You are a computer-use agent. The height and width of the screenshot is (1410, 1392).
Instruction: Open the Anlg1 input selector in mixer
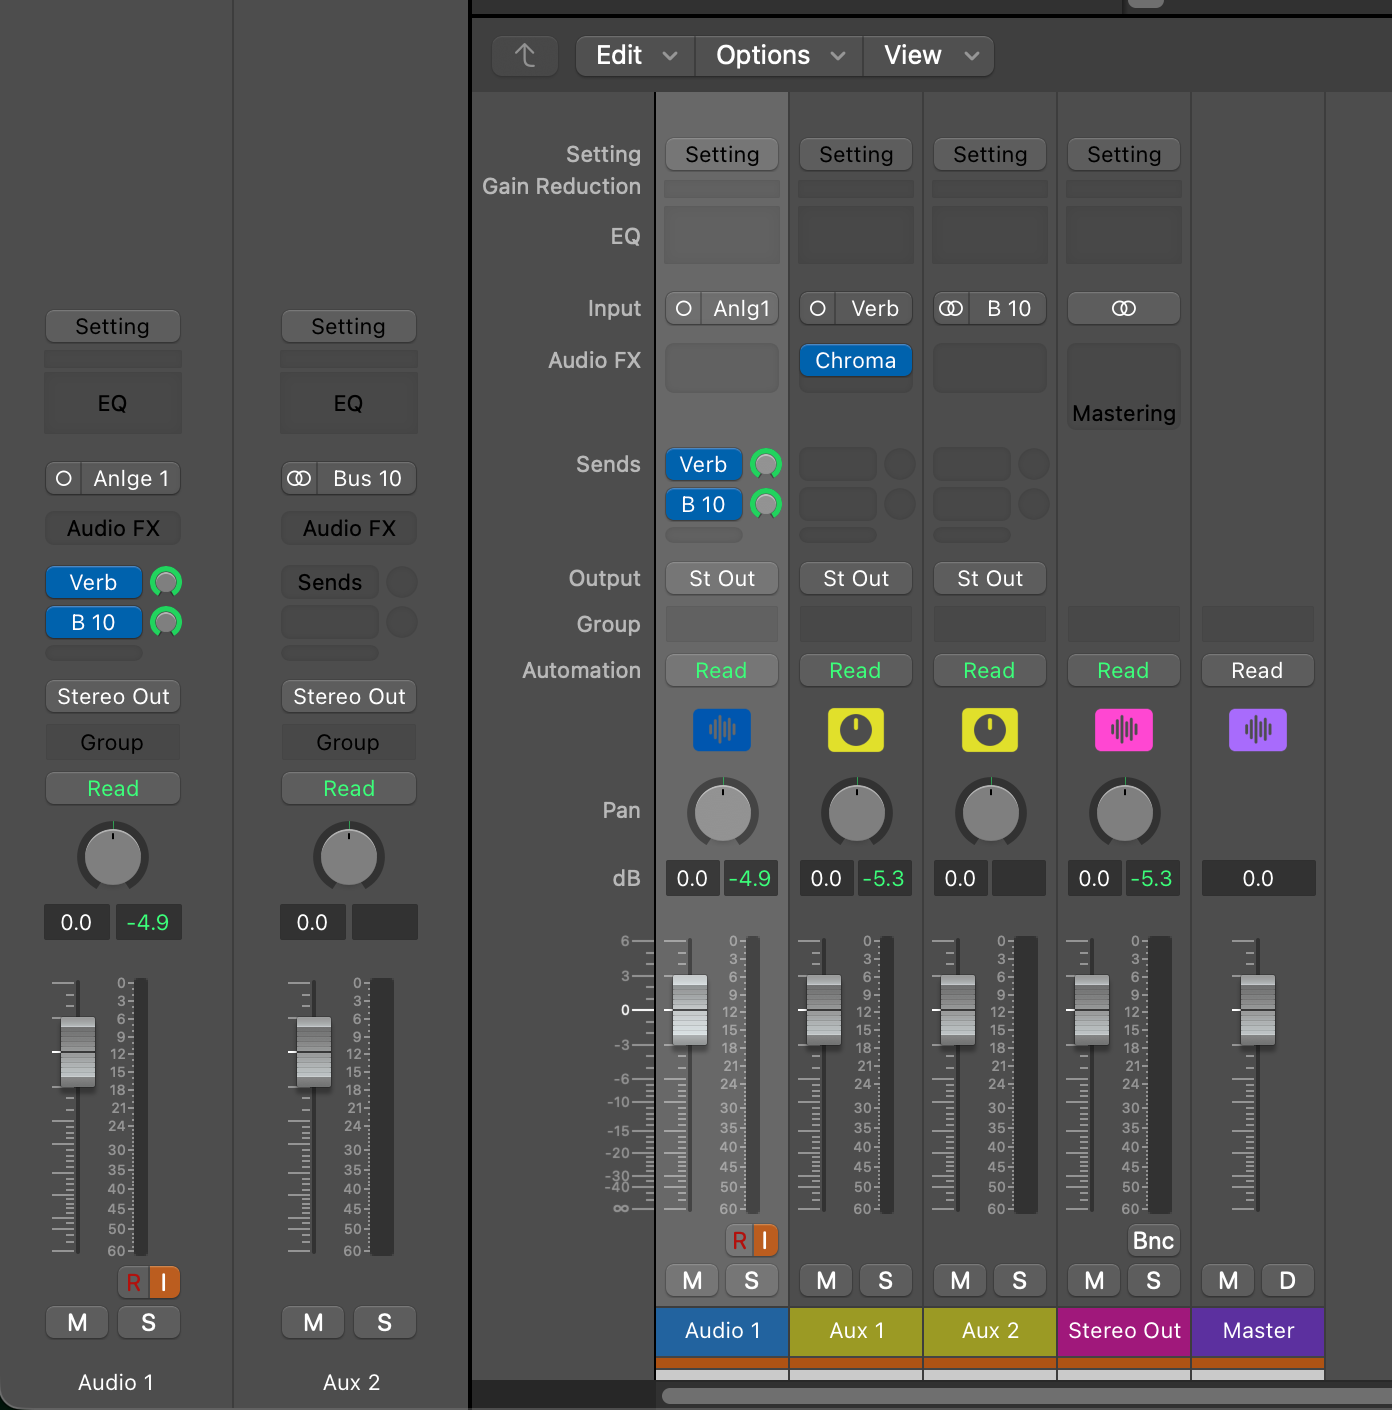pyautogui.click(x=741, y=309)
